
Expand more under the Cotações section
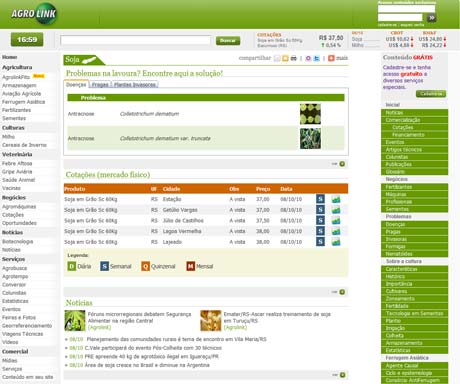pyautogui.click(x=342, y=292)
